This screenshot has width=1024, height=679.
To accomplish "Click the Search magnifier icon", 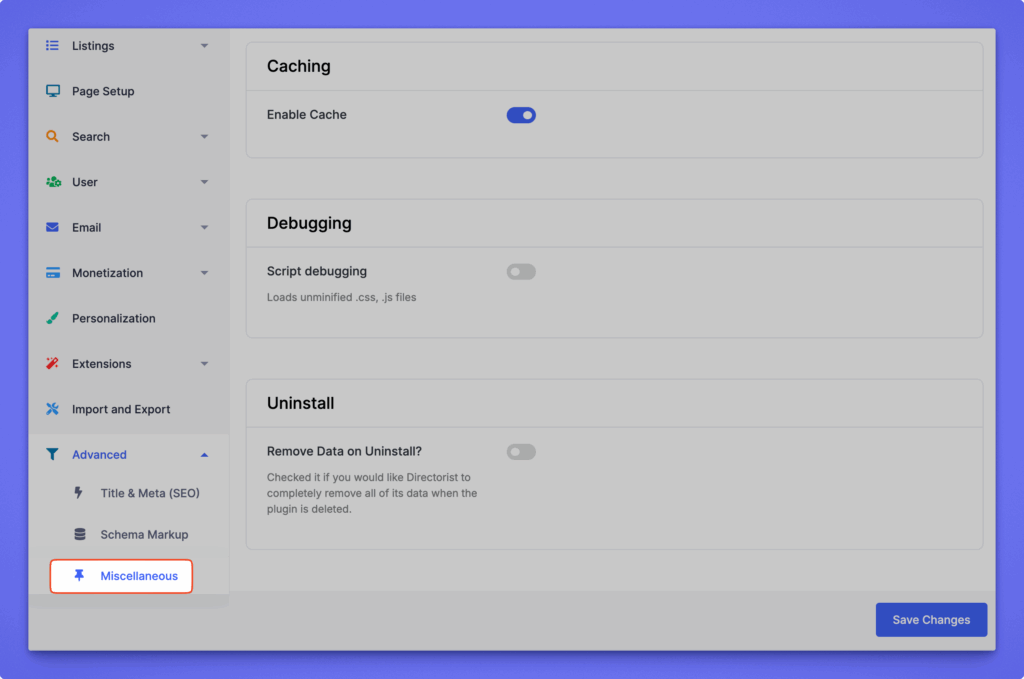I will [53, 137].
